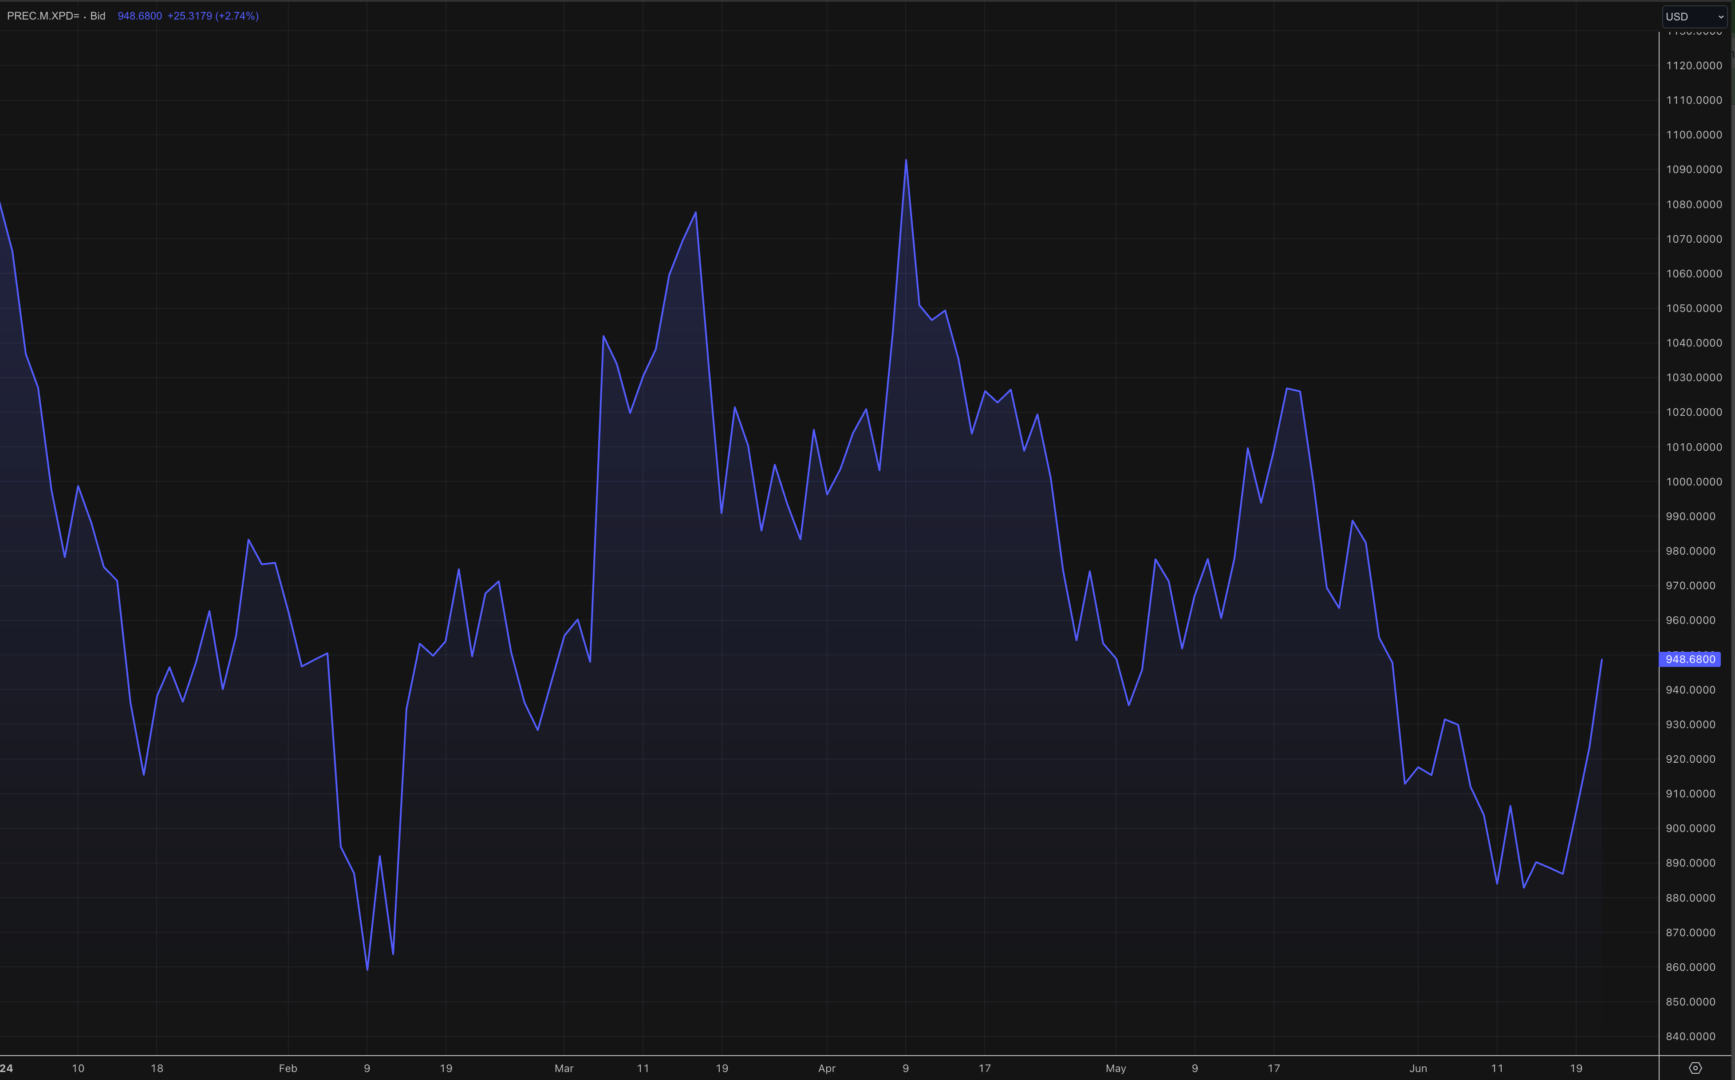Click the highlighted 948.6800 price axis tag
This screenshot has width=1735, height=1080.
1689,659
